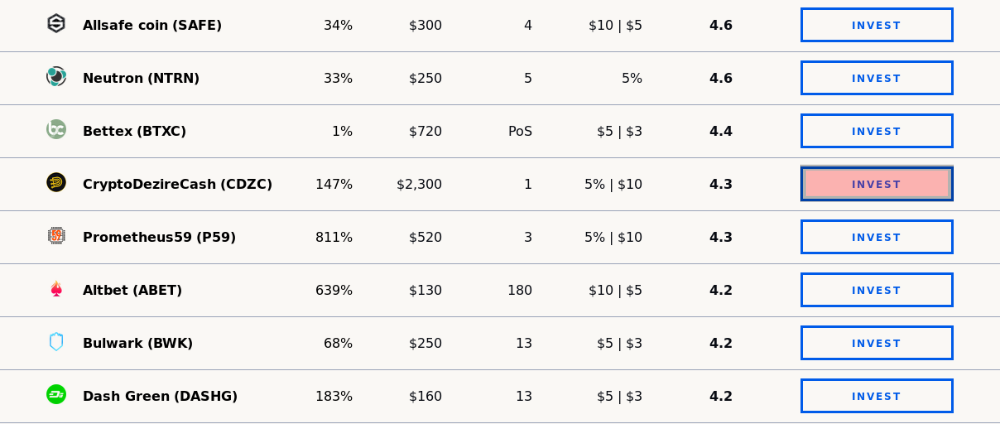Open CryptoDezireCash (CDZC) name link

click(177, 184)
